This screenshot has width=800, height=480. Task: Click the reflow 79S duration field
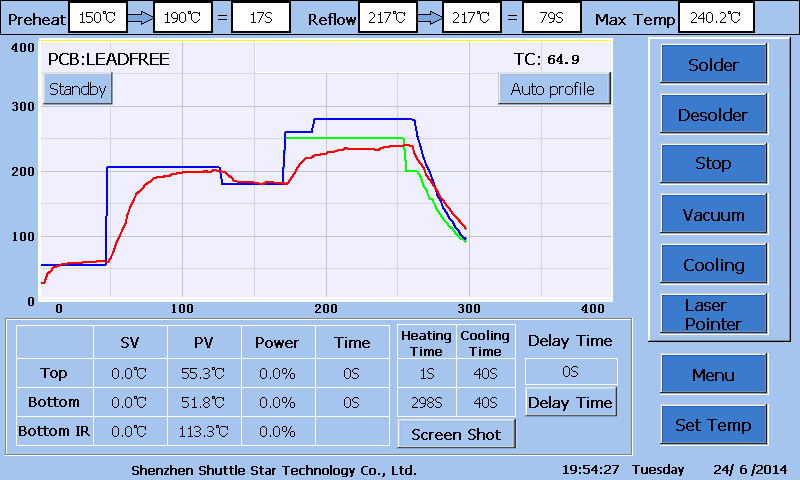point(552,18)
